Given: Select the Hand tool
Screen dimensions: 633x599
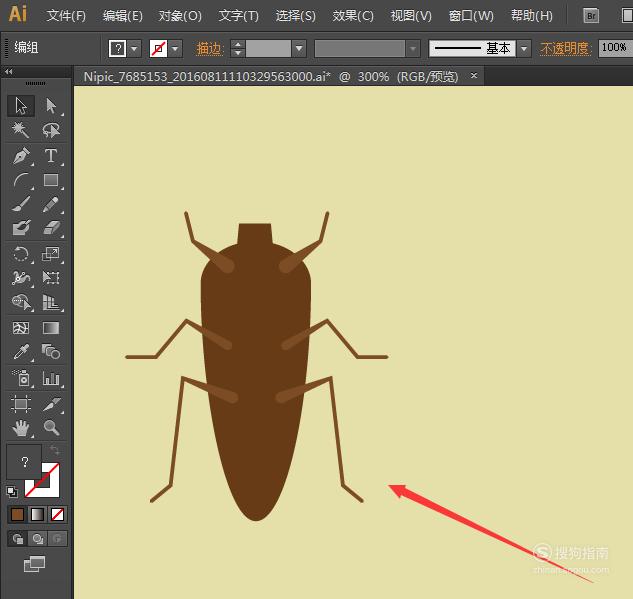Looking at the screenshot, I should (21, 428).
